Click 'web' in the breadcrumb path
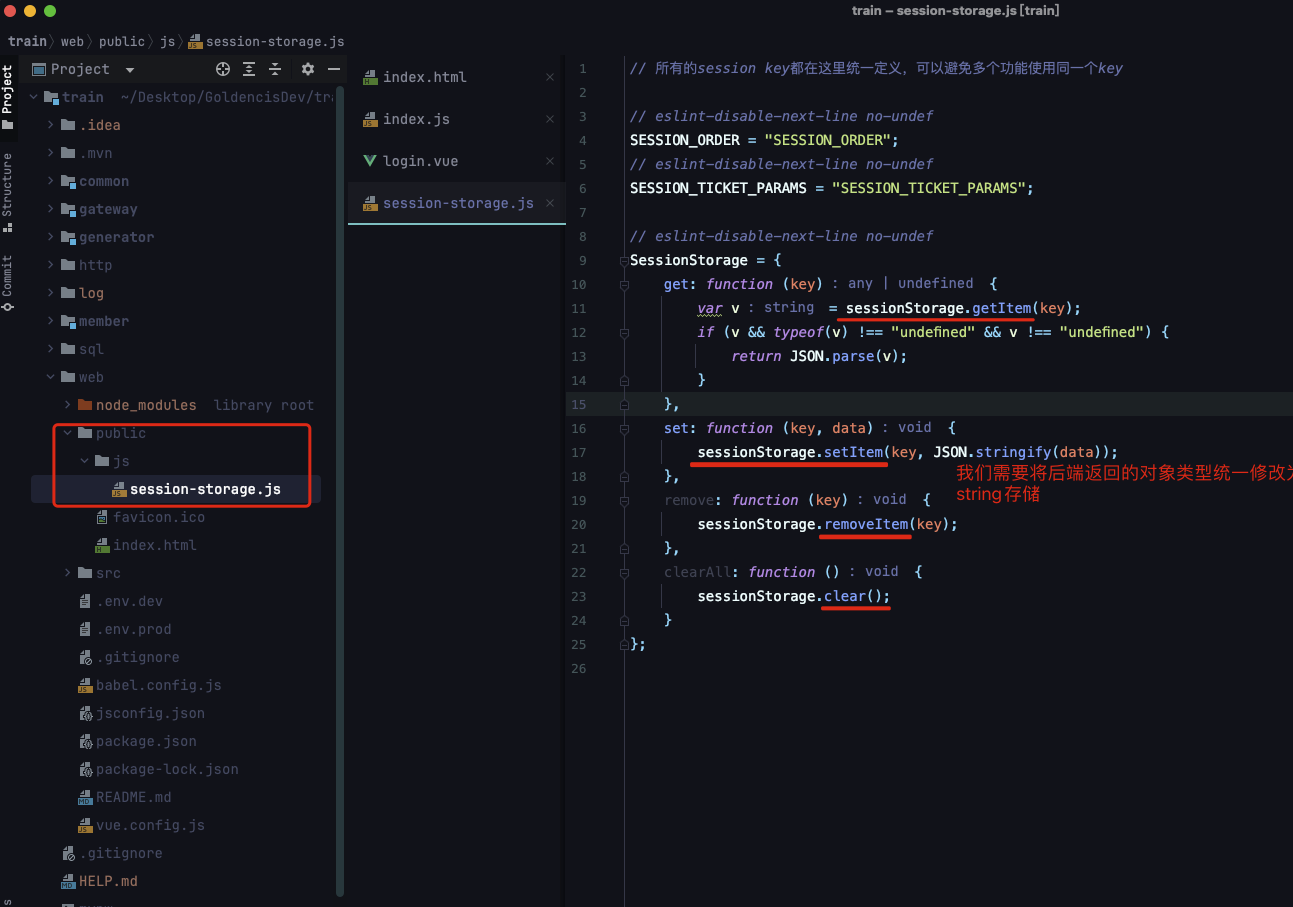Image resolution: width=1293 pixels, height=907 pixels. coord(72,41)
